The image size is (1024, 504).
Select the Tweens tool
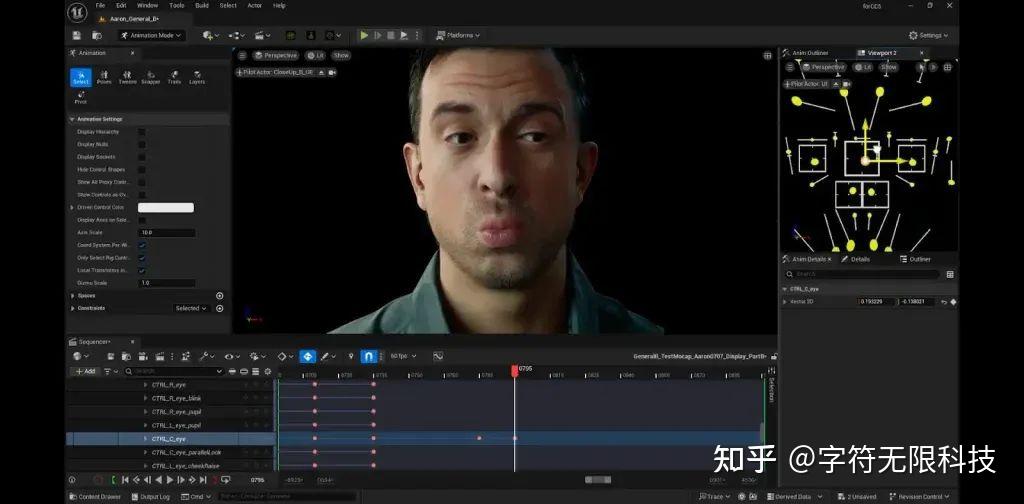point(127,78)
